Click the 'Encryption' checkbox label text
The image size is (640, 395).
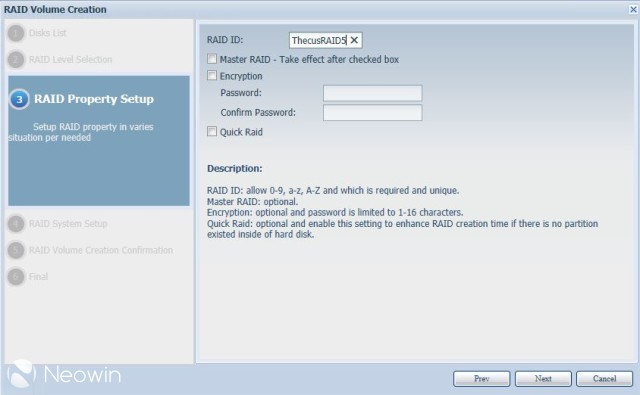(x=241, y=76)
